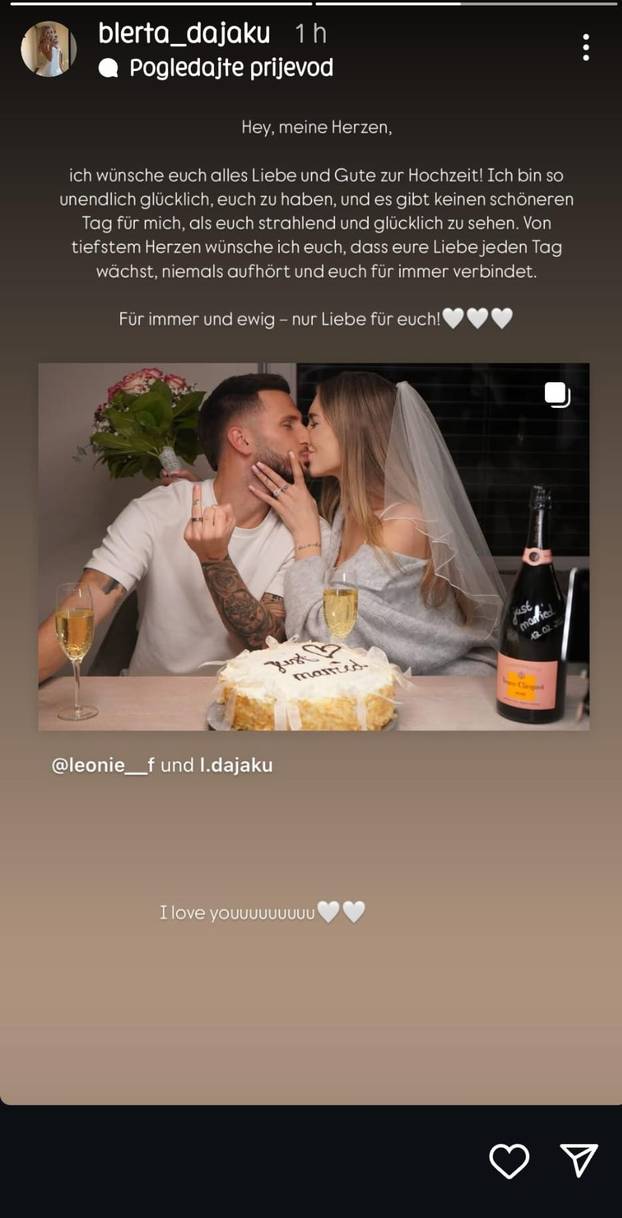Click the translation speech bubble icon
This screenshot has height=1218, width=622.
(110, 68)
